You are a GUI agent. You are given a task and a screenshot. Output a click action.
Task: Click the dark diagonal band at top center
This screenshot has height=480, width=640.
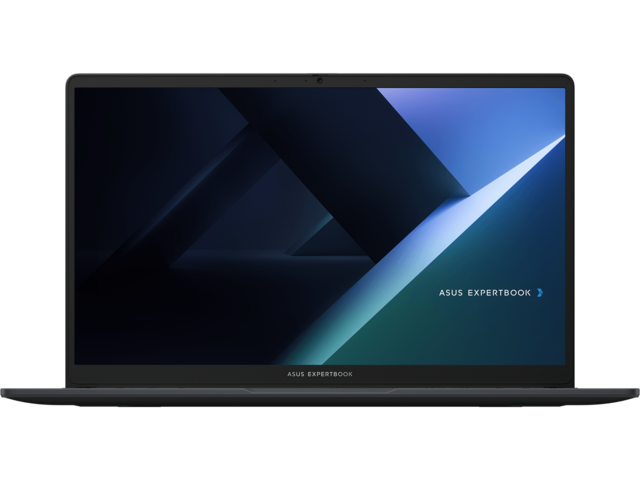pos(300,120)
